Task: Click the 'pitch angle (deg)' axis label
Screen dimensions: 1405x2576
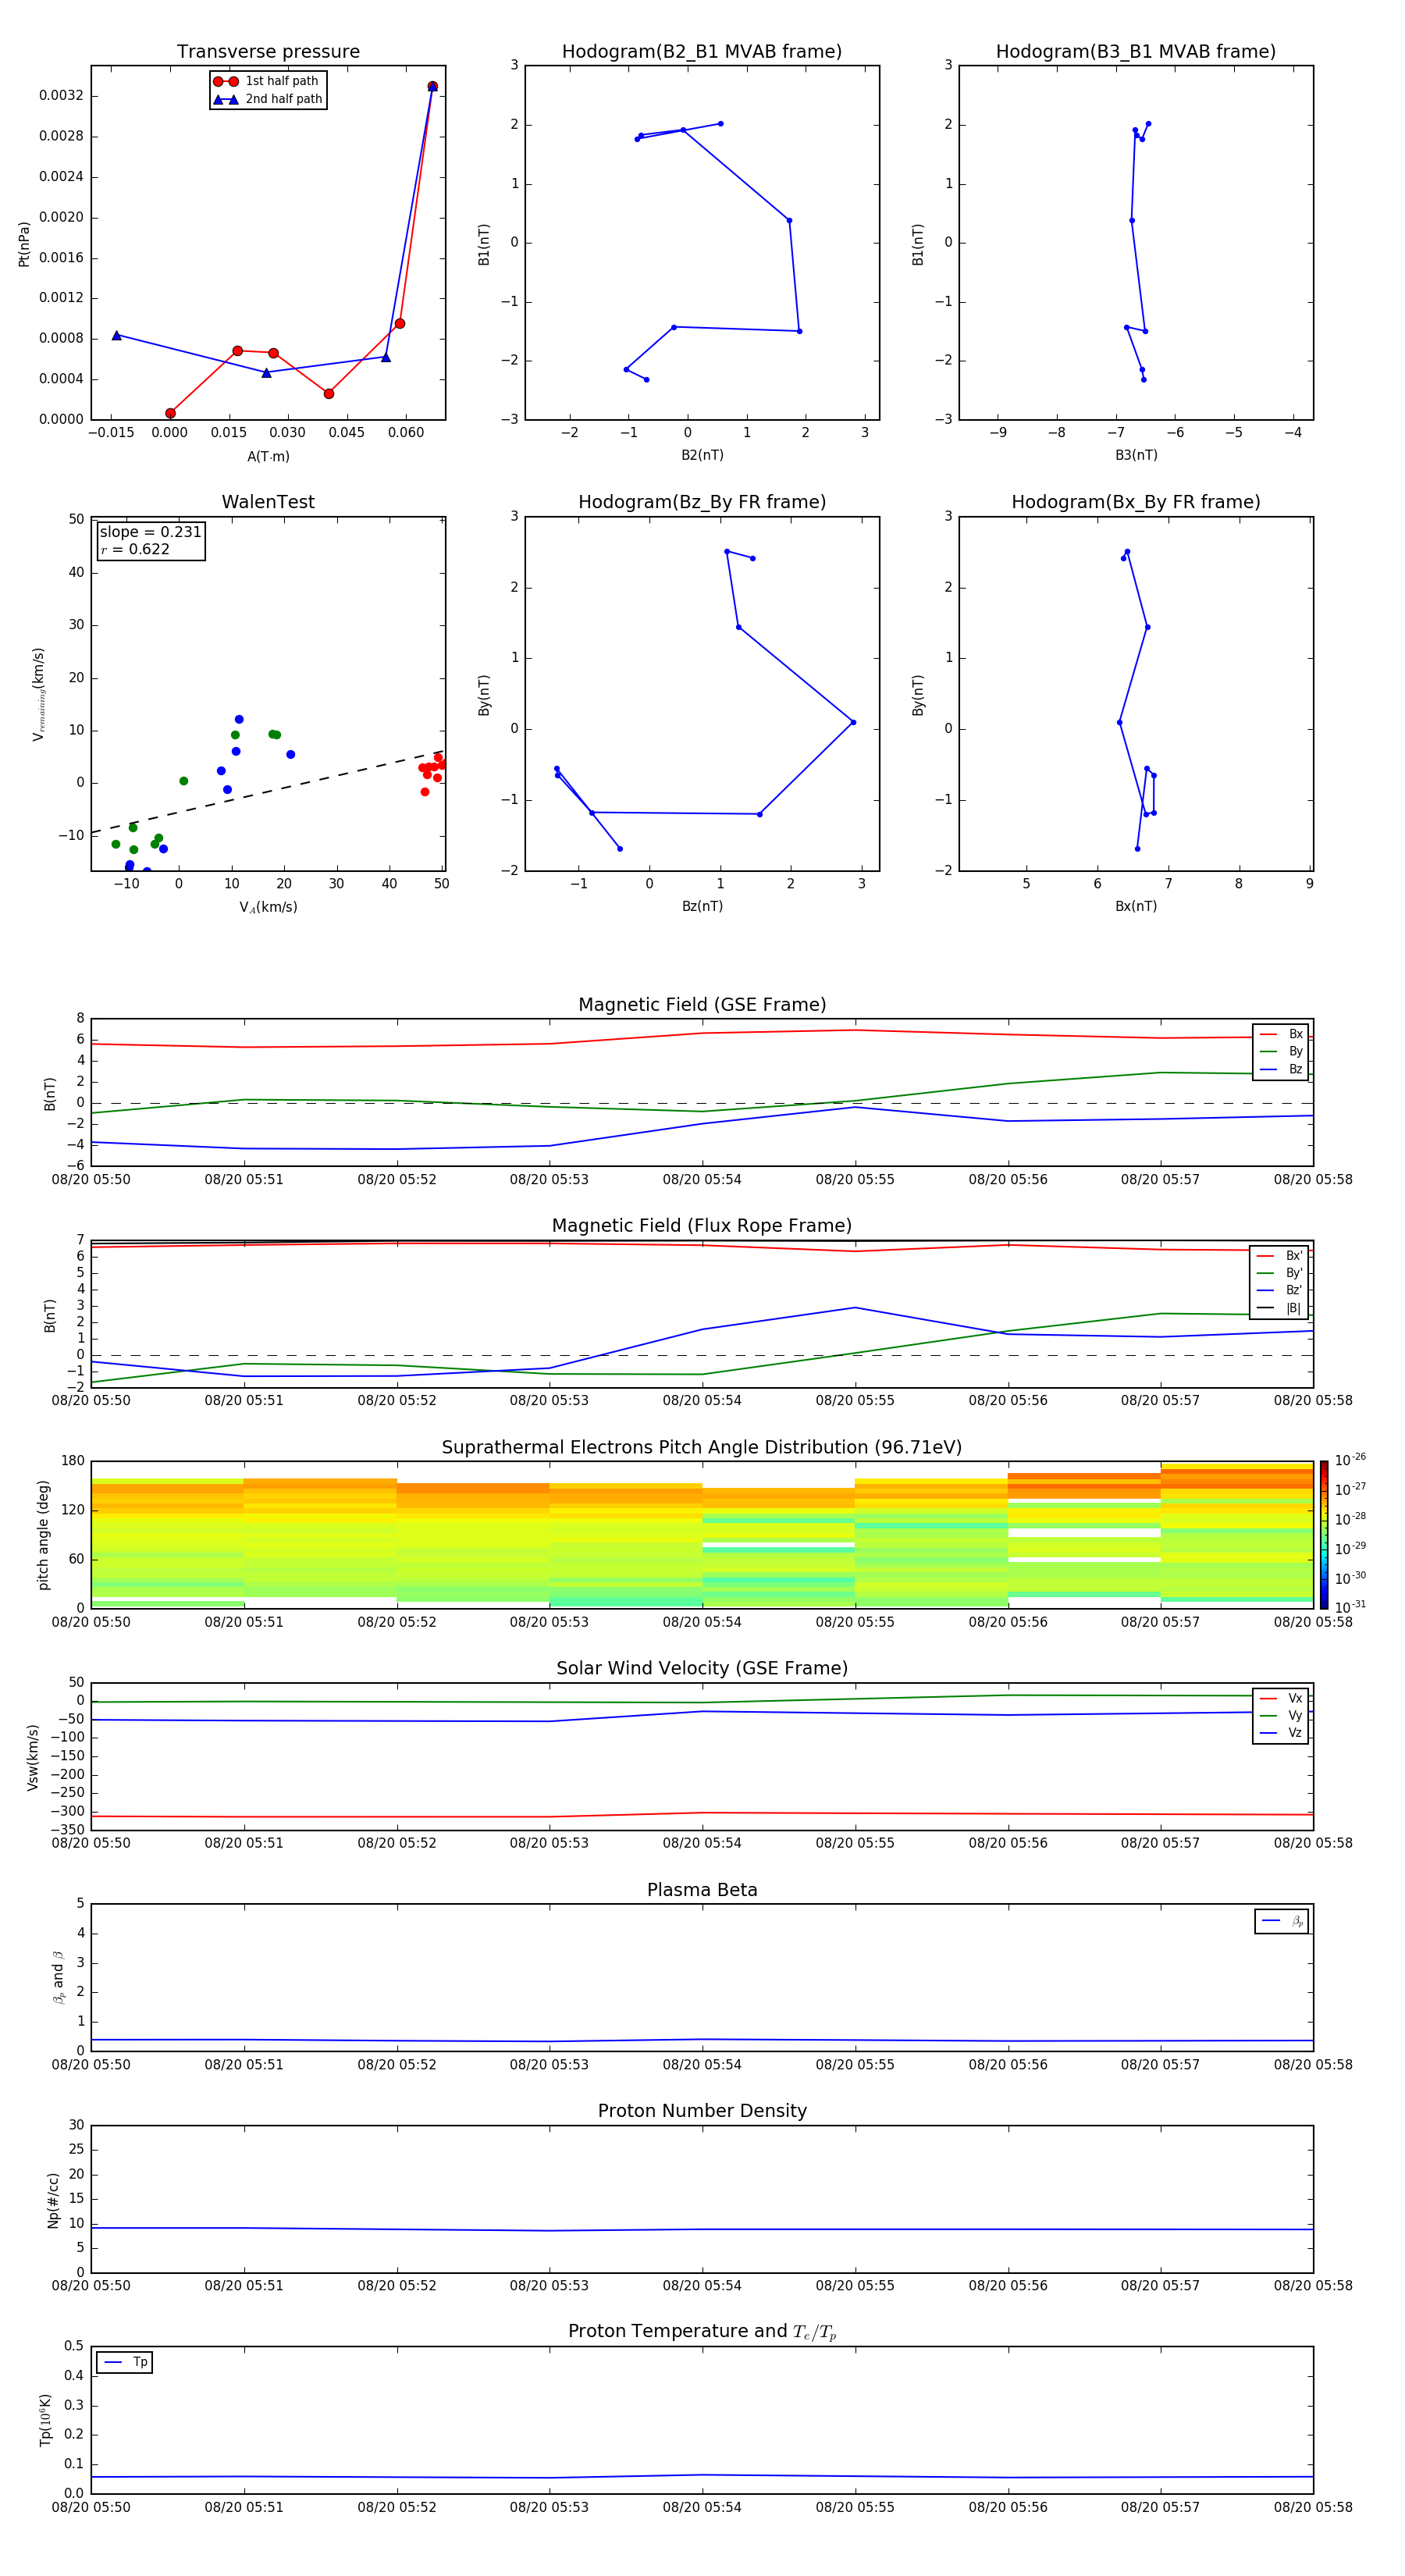Action: pos(43,1535)
